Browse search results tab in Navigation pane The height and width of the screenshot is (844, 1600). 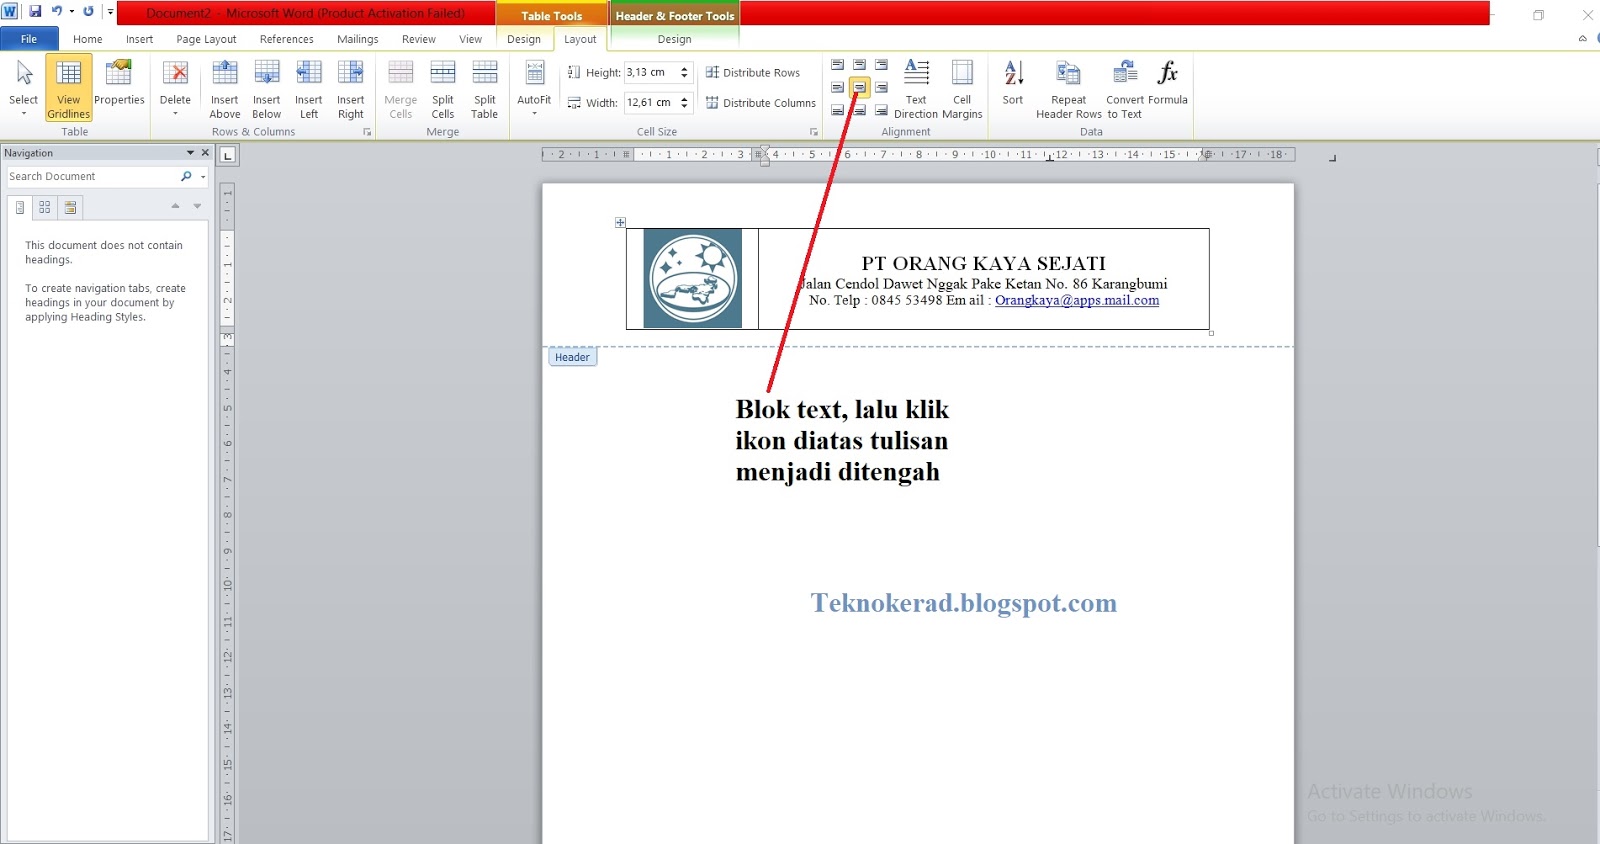coord(70,207)
